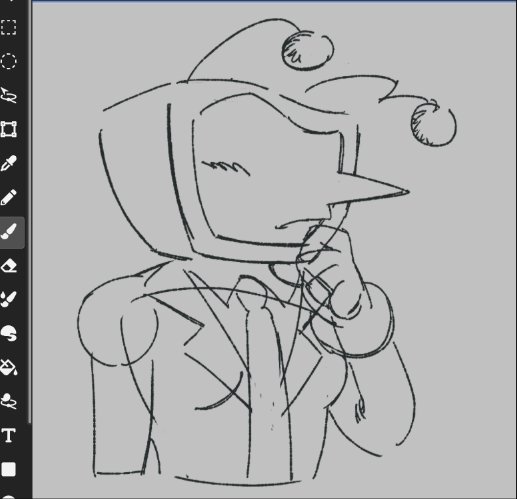Pick the eyedropper color sampler tool
The width and height of the screenshot is (517, 499).
coord(9,163)
